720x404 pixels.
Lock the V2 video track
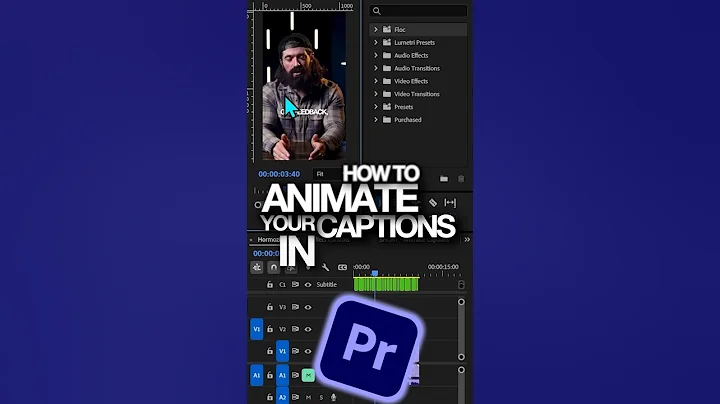[x=270, y=329]
